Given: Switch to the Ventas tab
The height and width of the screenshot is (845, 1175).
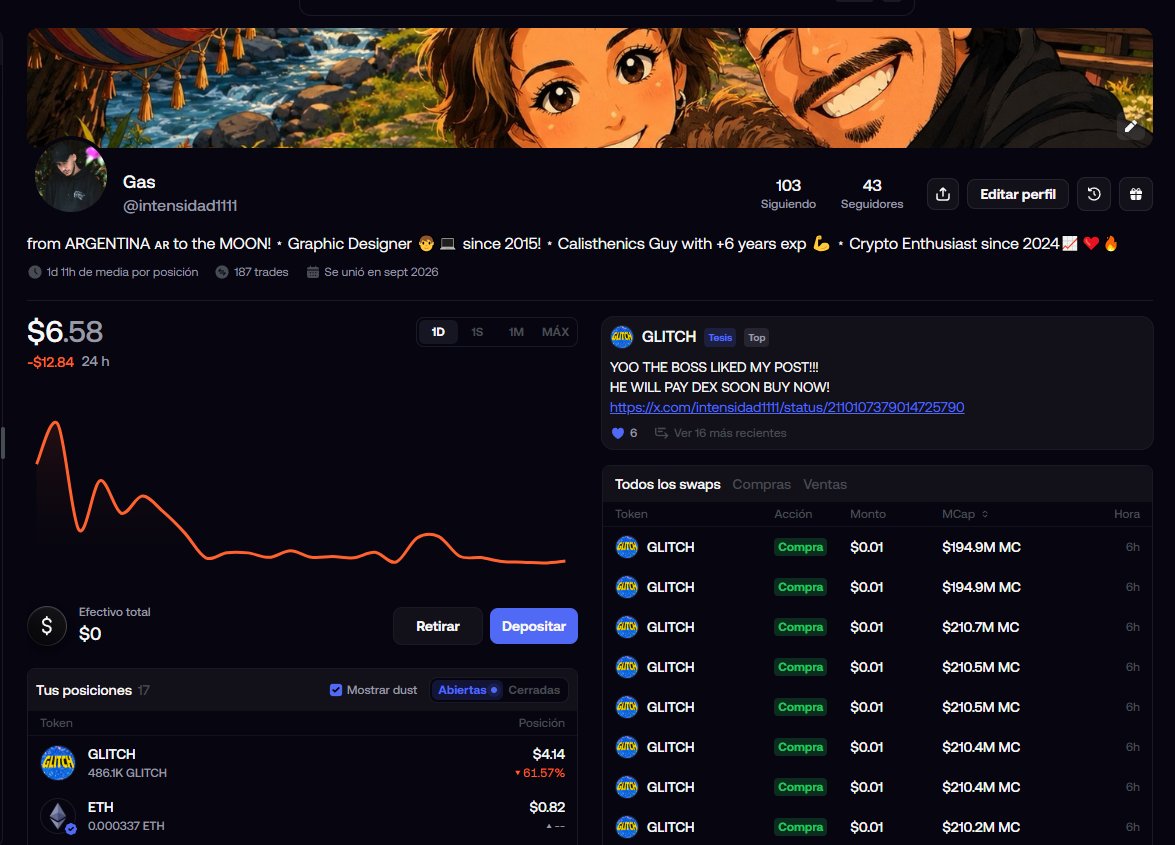Looking at the screenshot, I should click(825, 485).
